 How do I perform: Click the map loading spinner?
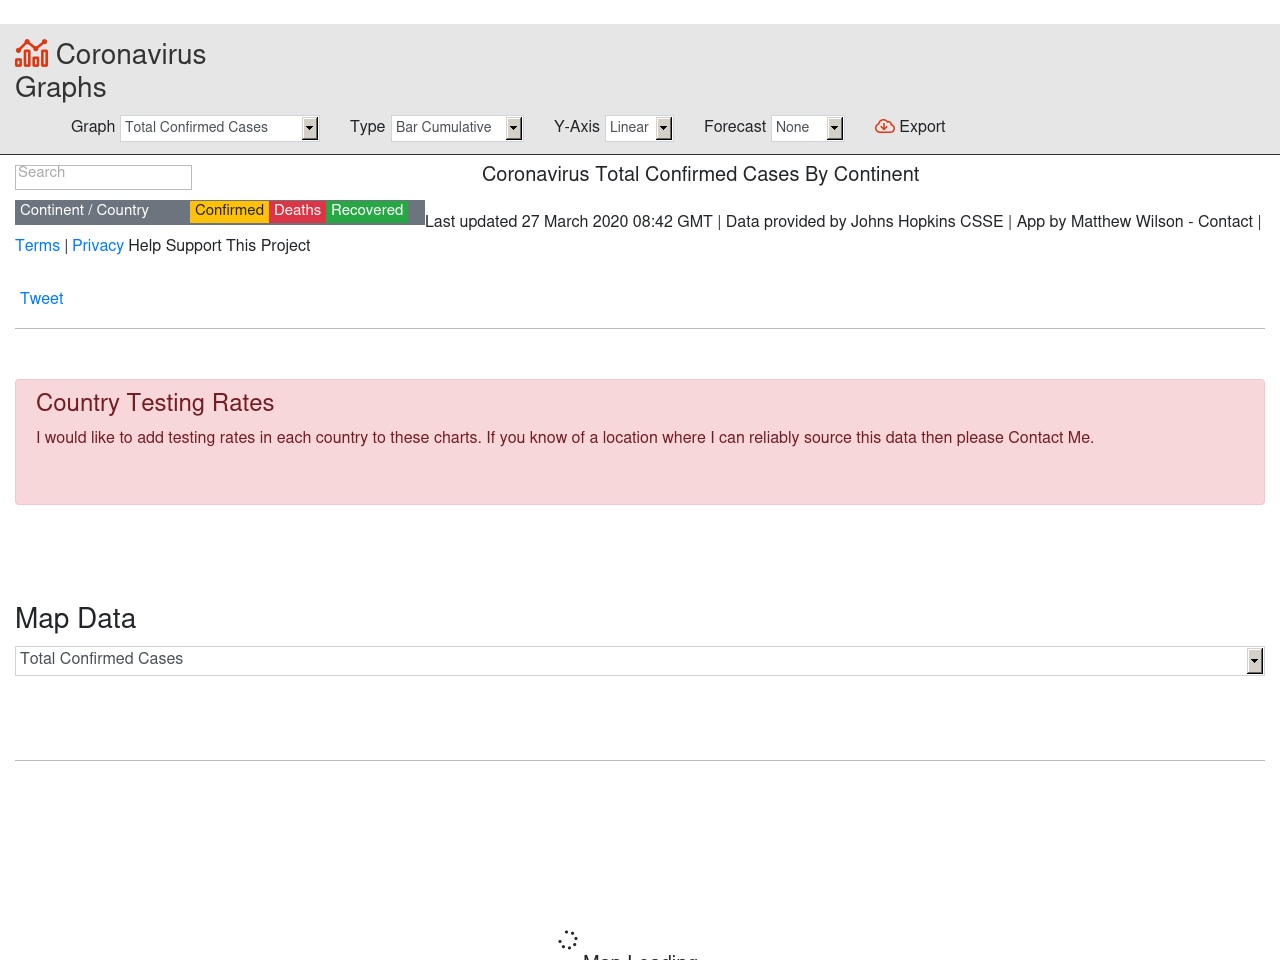tap(568, 940)
